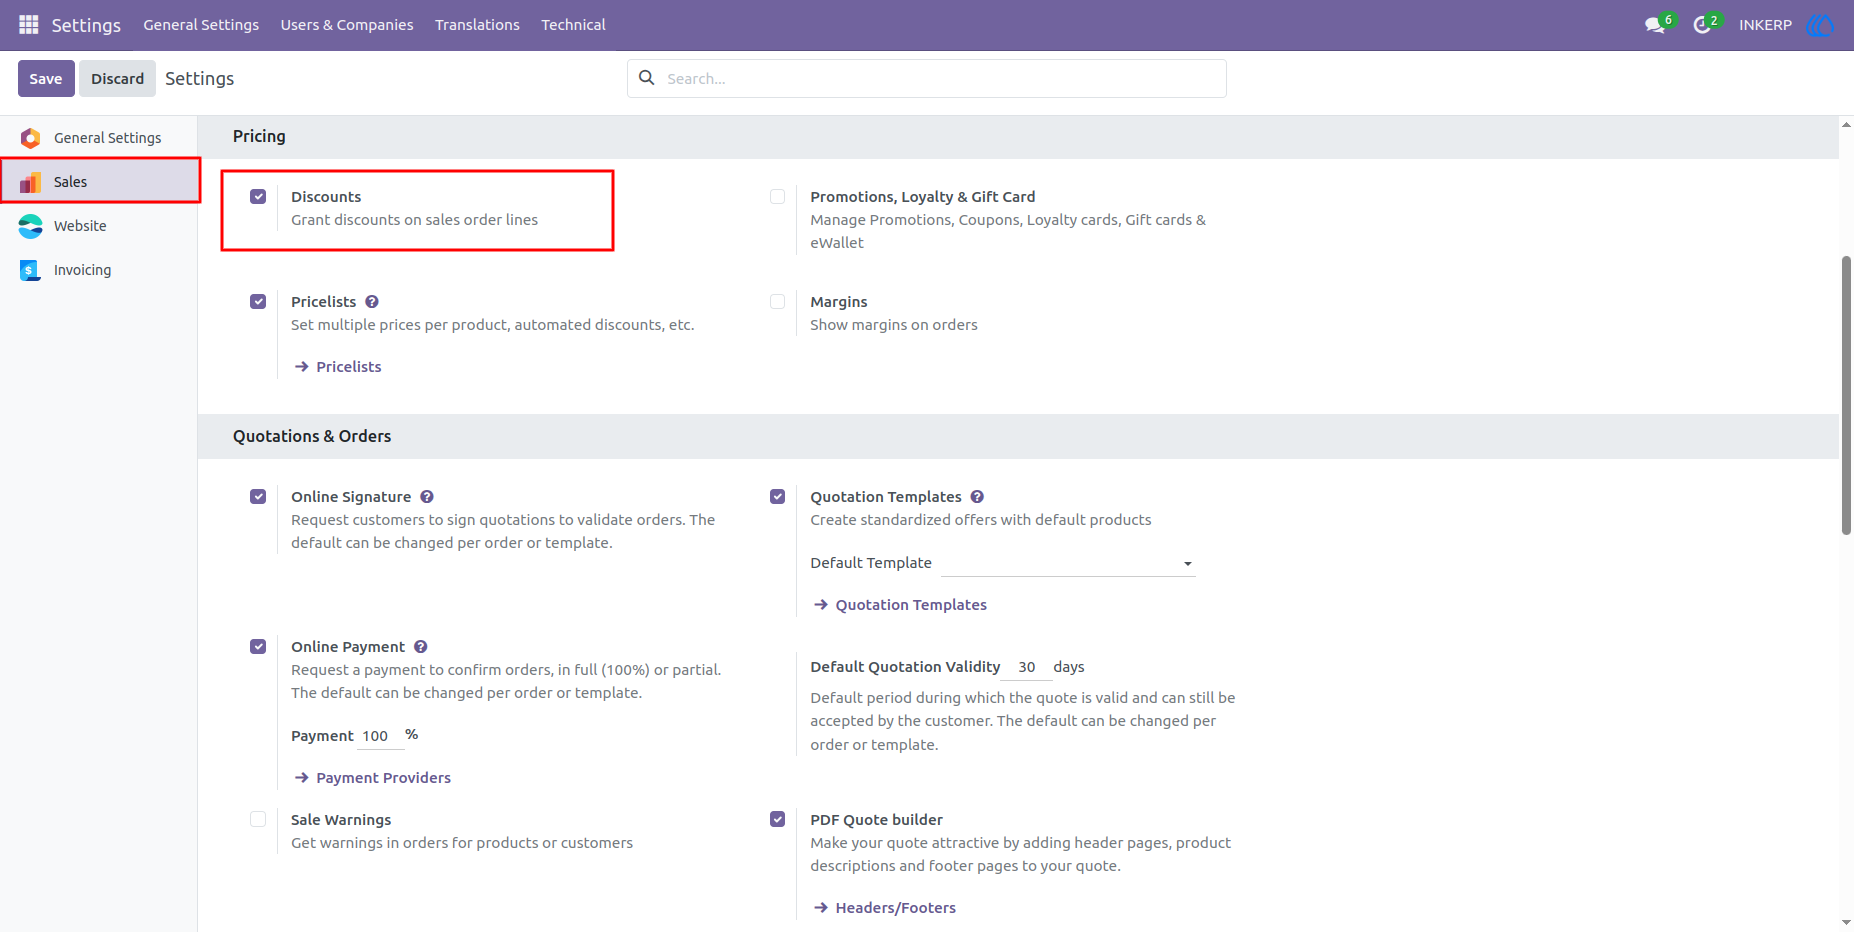Open the conversations message icon
The height and width of the screenshot is (932, 1854).
(1655, 25)
